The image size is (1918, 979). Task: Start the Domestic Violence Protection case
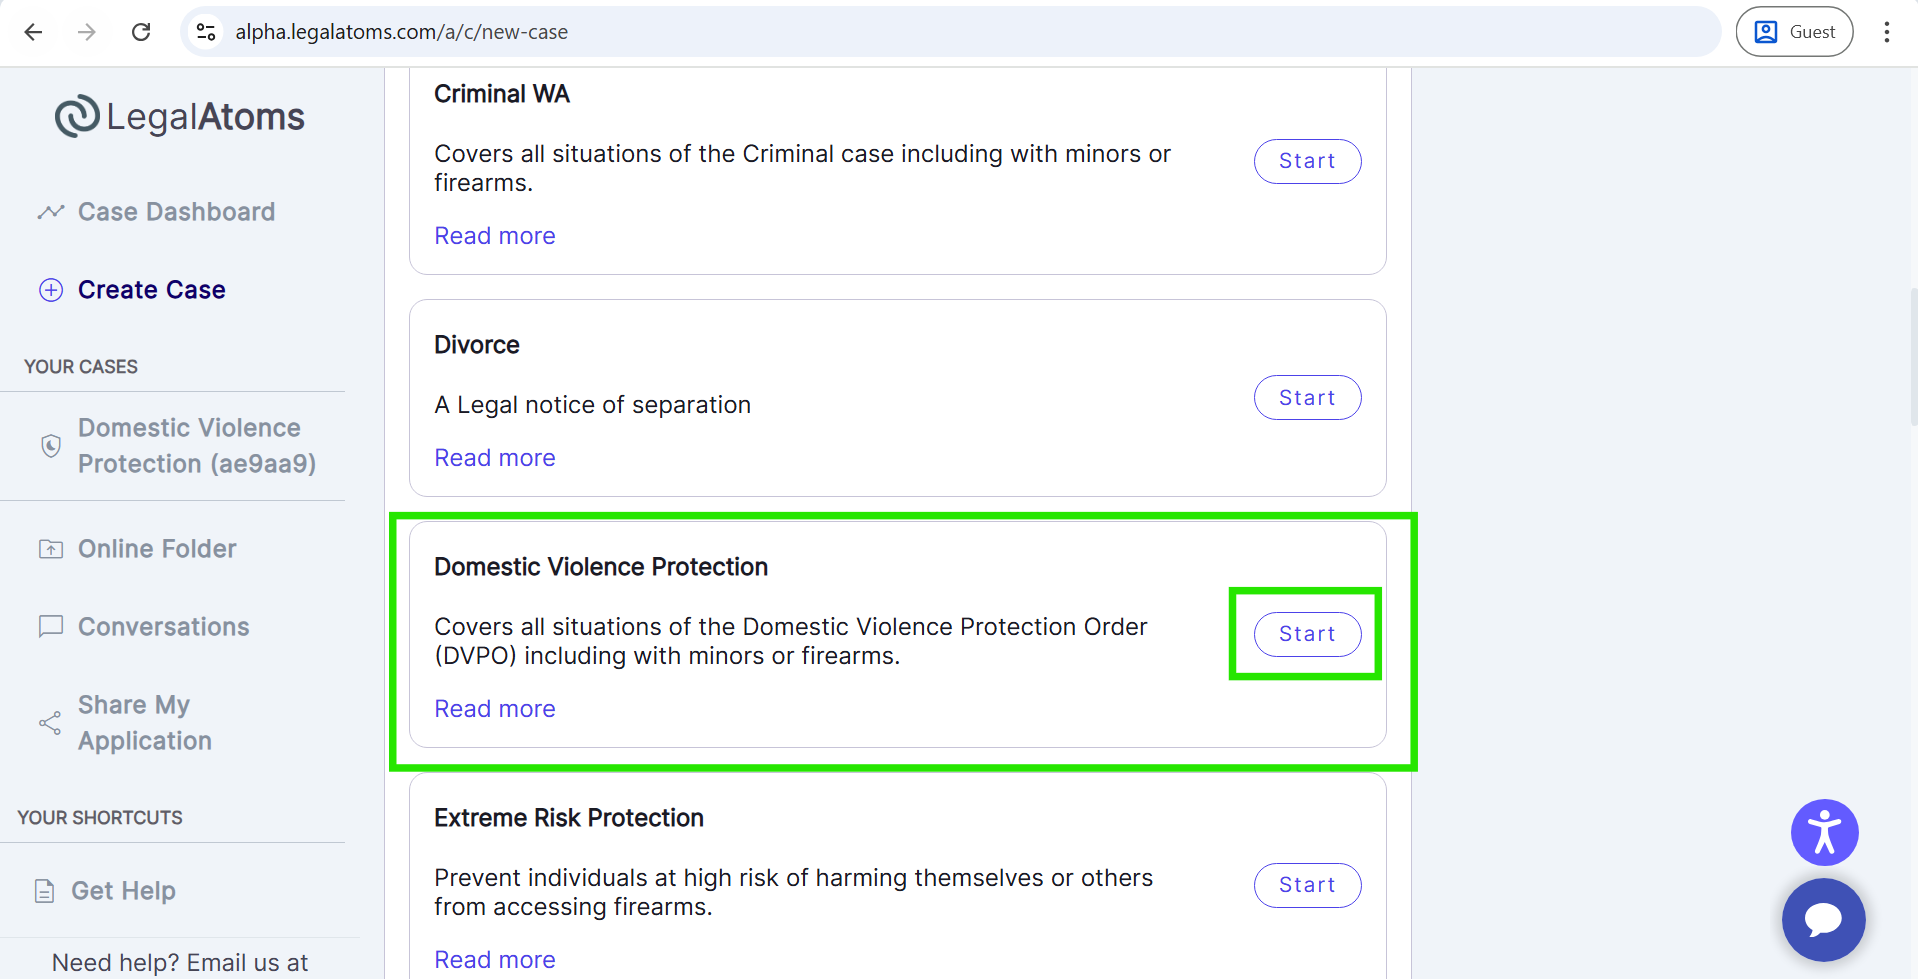point(1307,634)
